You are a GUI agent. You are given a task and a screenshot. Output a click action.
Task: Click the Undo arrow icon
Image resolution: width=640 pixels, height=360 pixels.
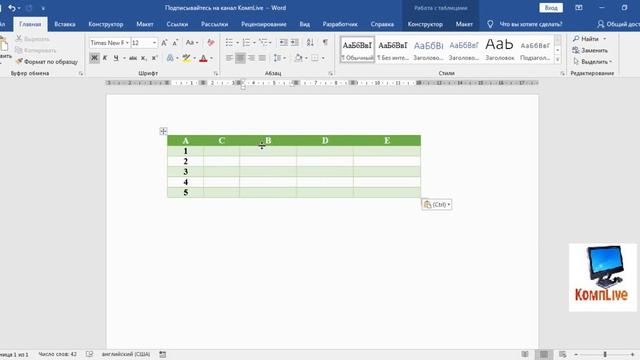click(12, 8)
